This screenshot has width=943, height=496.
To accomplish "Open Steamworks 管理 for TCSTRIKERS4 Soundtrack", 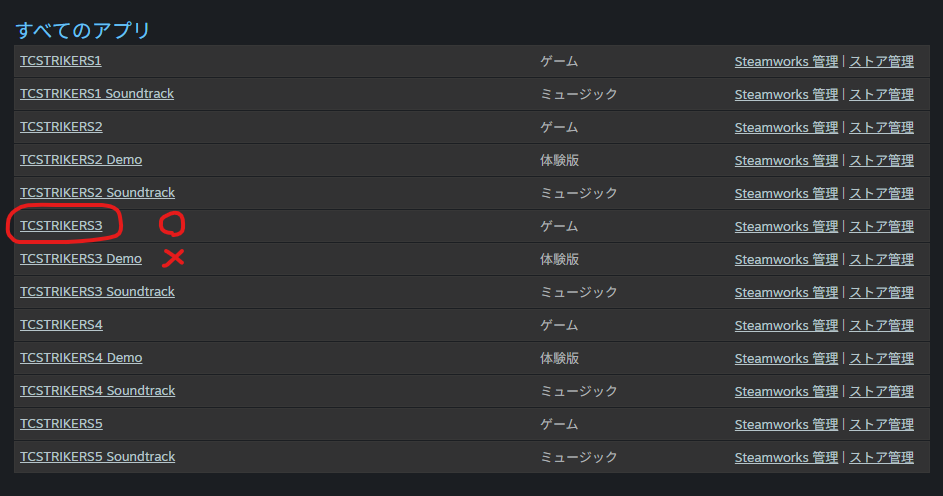I will (x=786, y=392).
